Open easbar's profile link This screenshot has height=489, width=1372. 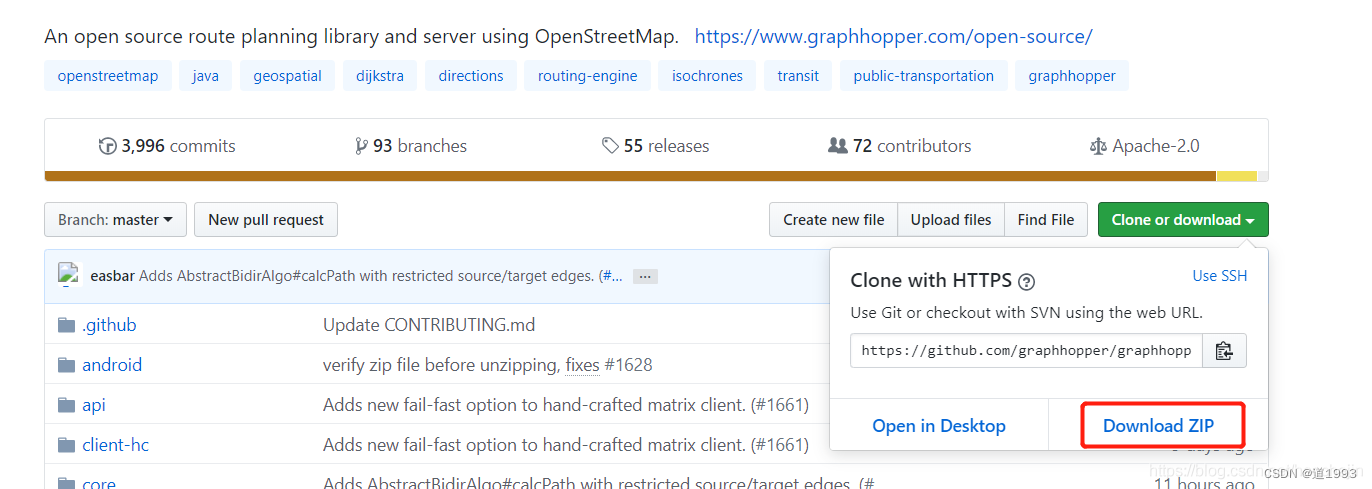(x=113, y=276)
